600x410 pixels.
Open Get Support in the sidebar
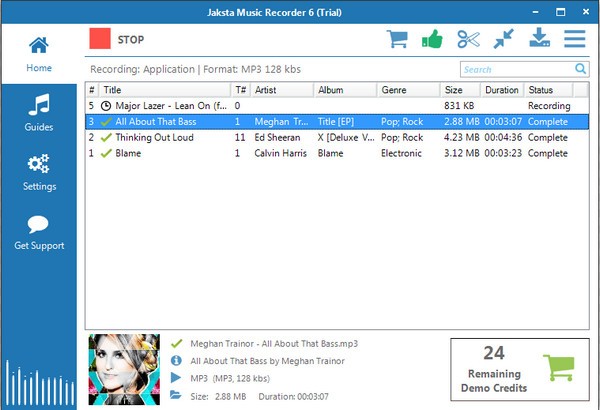[39, 232]
